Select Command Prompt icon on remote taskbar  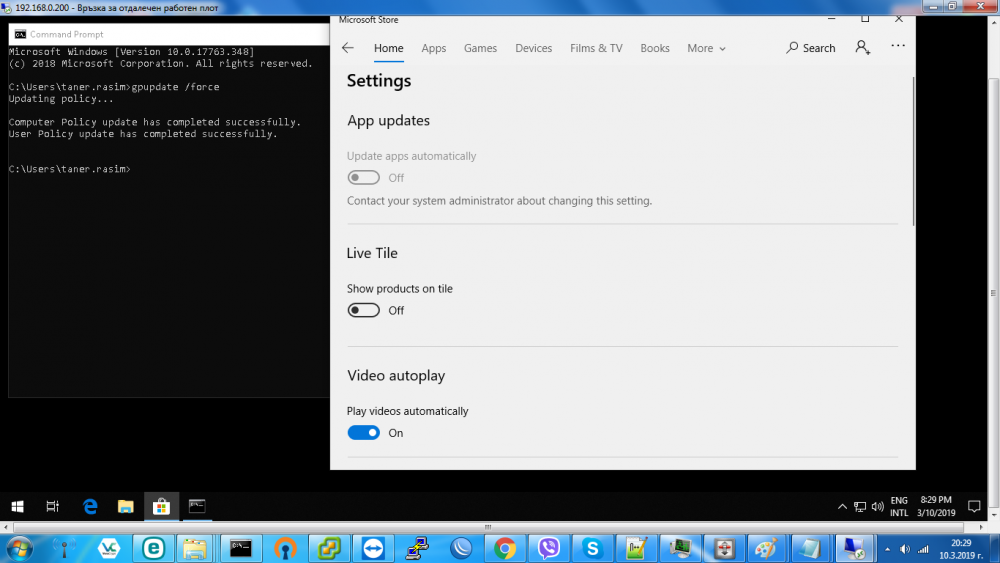coord(197,506)
